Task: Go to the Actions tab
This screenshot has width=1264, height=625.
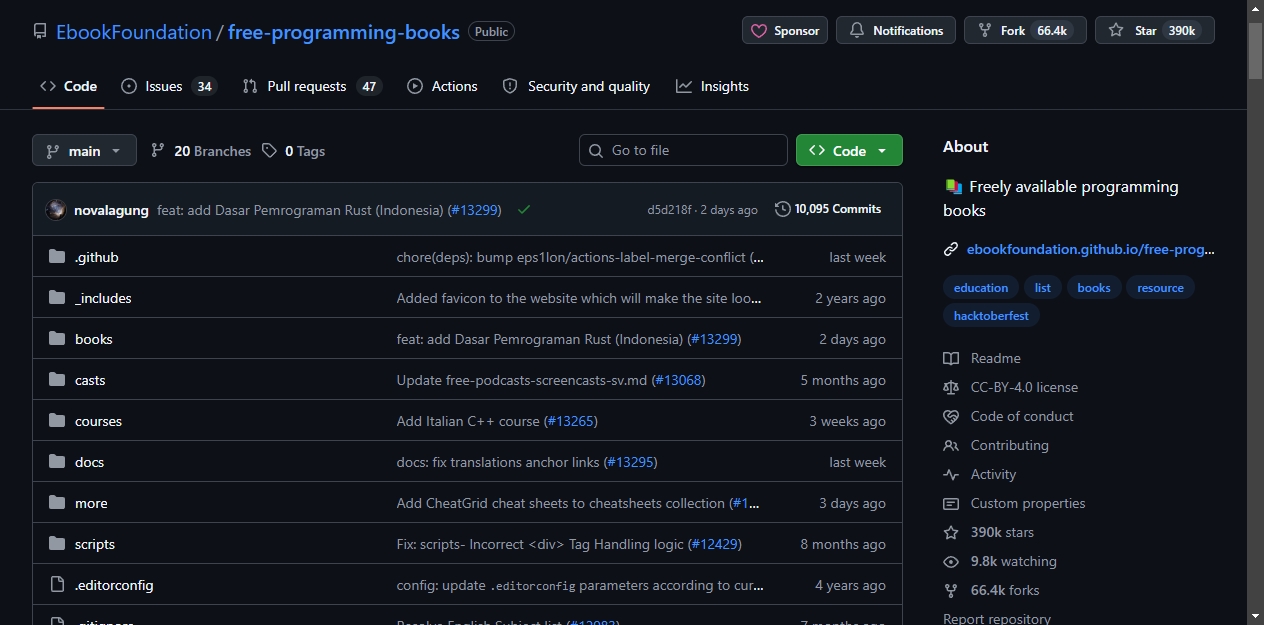Action: (442, 86)
